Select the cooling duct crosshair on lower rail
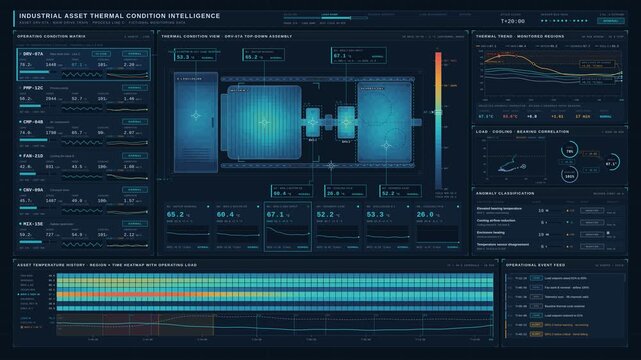Image resolution: width=641 pixels, height=360 pixels. [331, 165]
